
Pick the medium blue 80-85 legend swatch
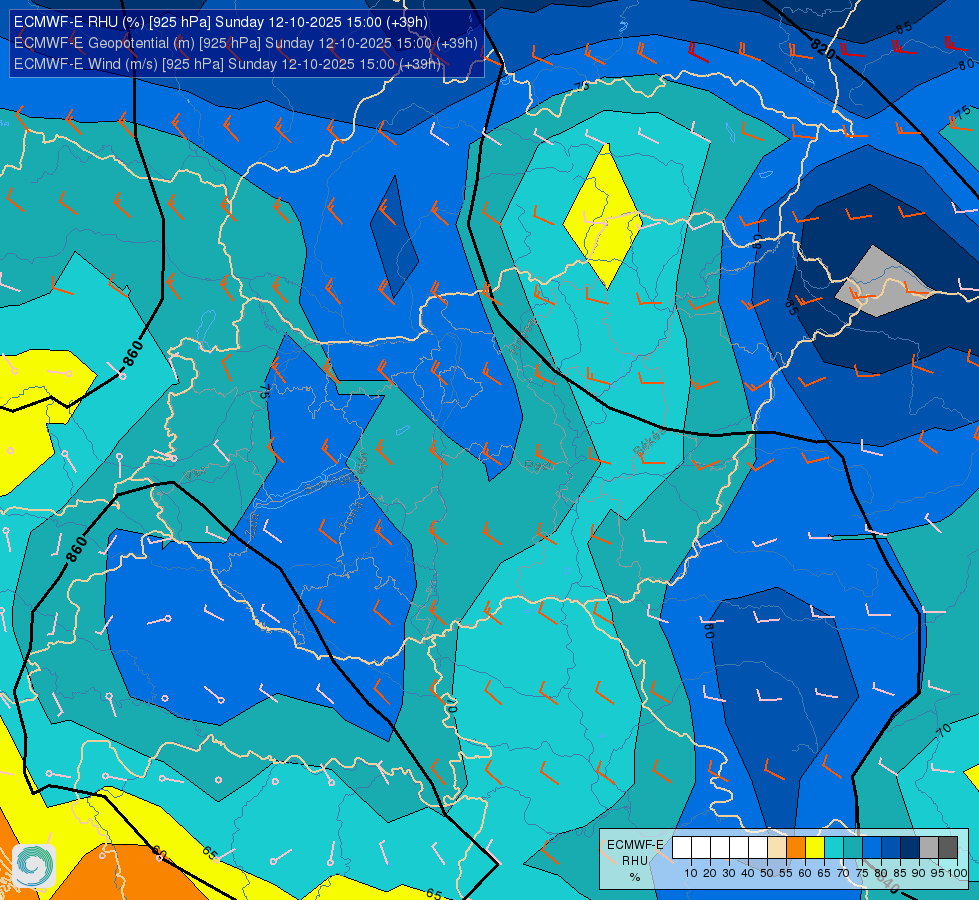pyautogui.click(x=891, y=848)
